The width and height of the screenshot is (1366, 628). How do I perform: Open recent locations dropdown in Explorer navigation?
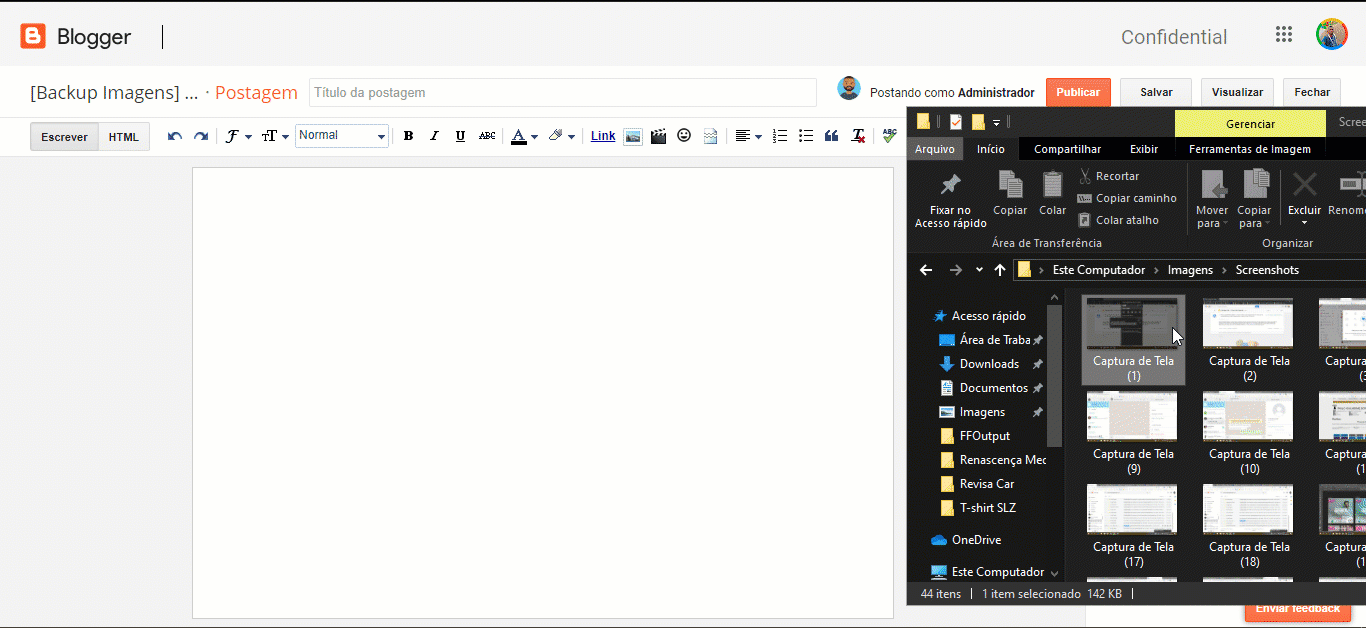(979, 270)
